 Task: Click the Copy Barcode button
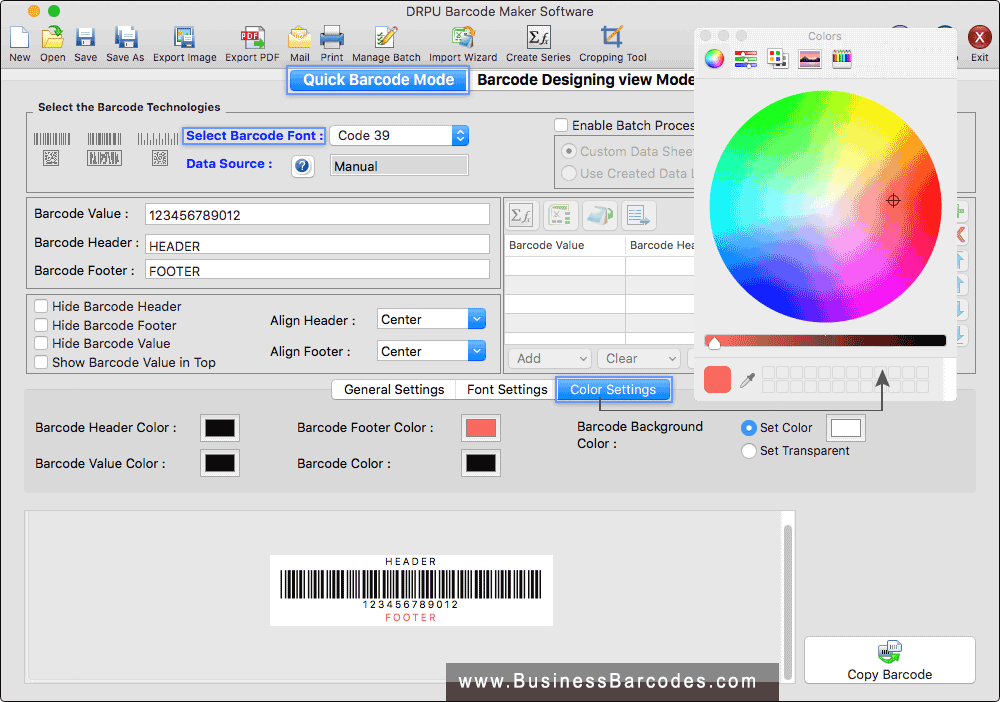(890, 661)
